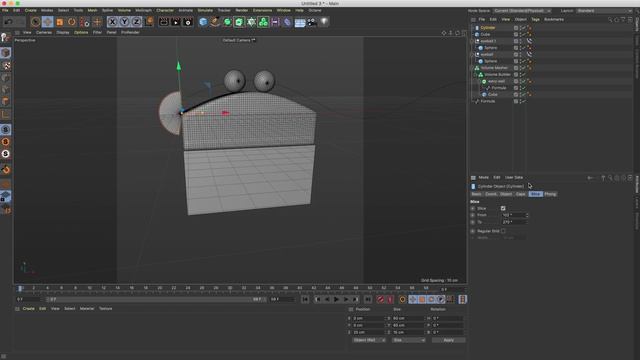640x360 pixels.
Task: Click the From angle stepper arrows
Action: pyautogui.click(x=527, y=215)
